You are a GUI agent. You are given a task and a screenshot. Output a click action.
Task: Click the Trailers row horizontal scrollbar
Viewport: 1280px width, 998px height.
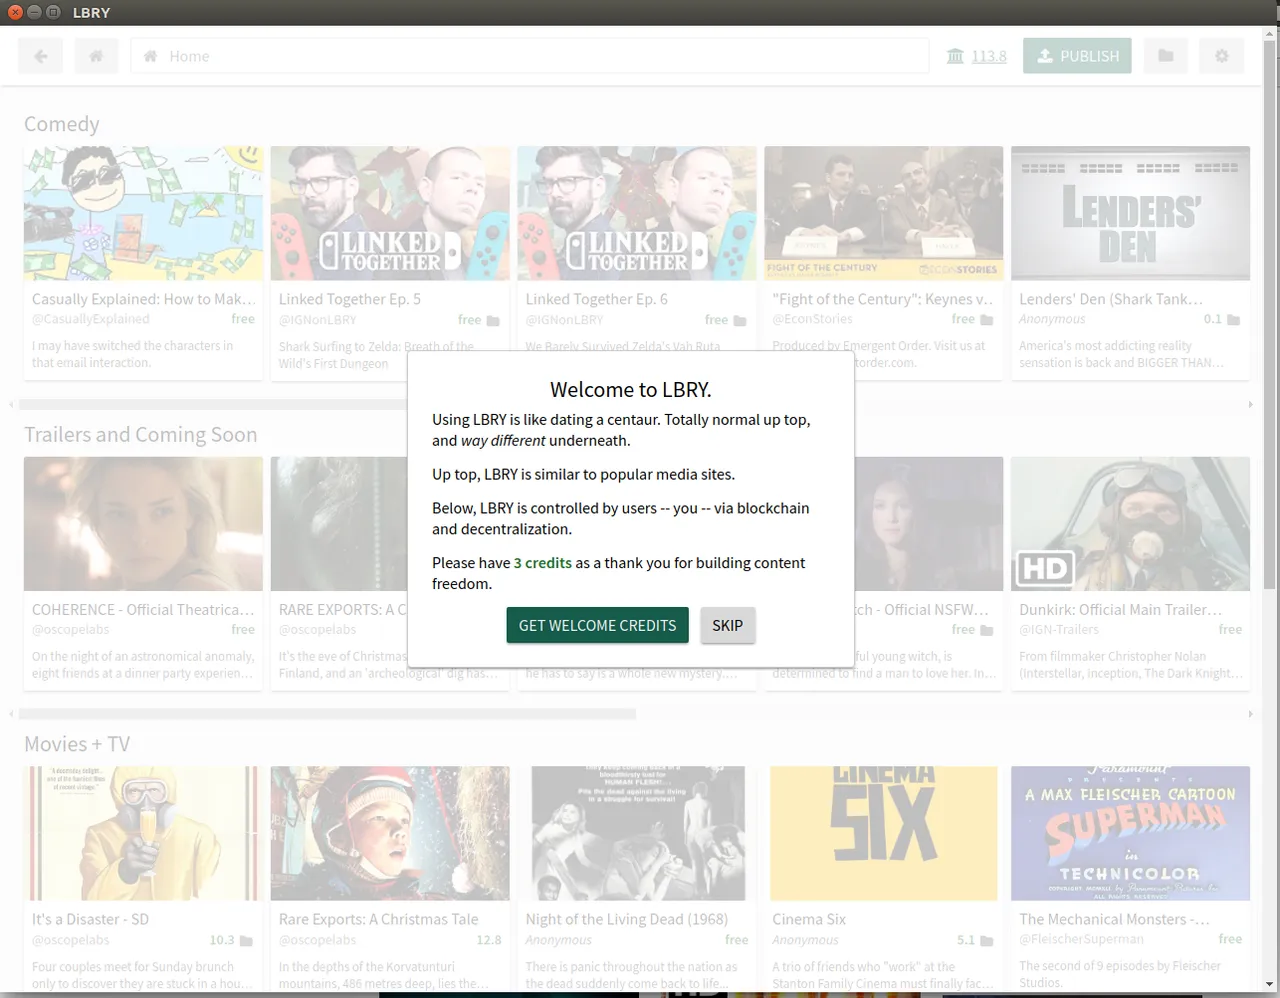pyautogui.click(x=327, y=714)
